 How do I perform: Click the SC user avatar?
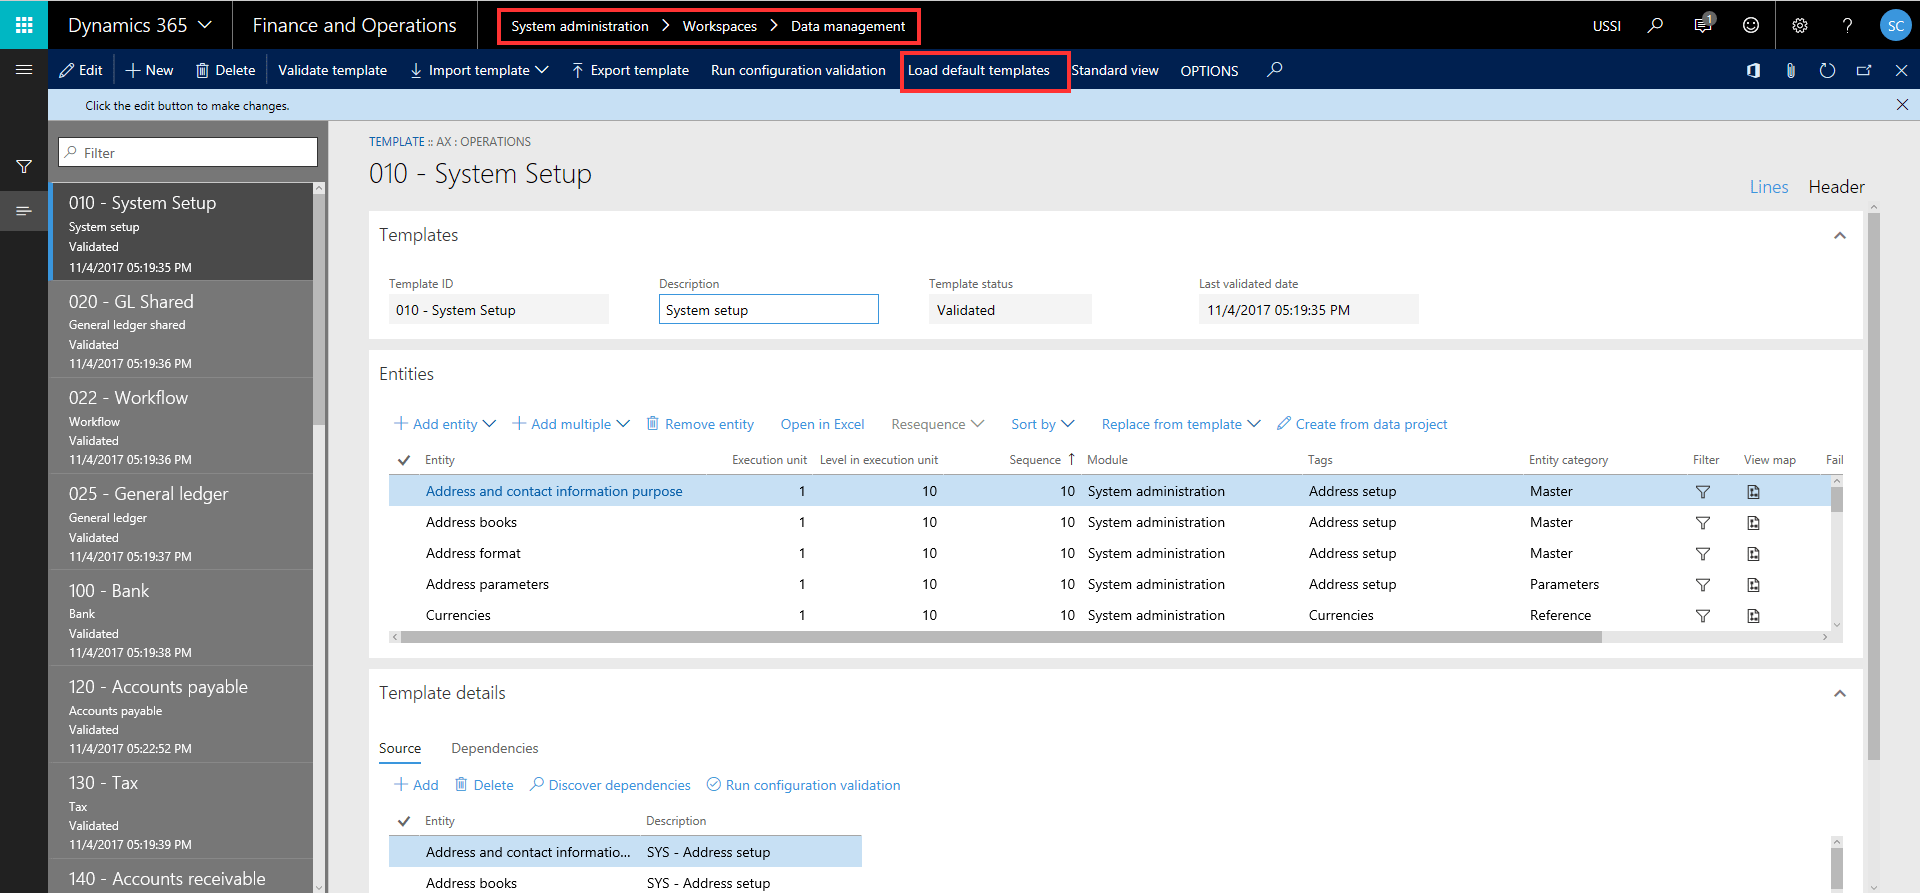tap(1895, 25)
